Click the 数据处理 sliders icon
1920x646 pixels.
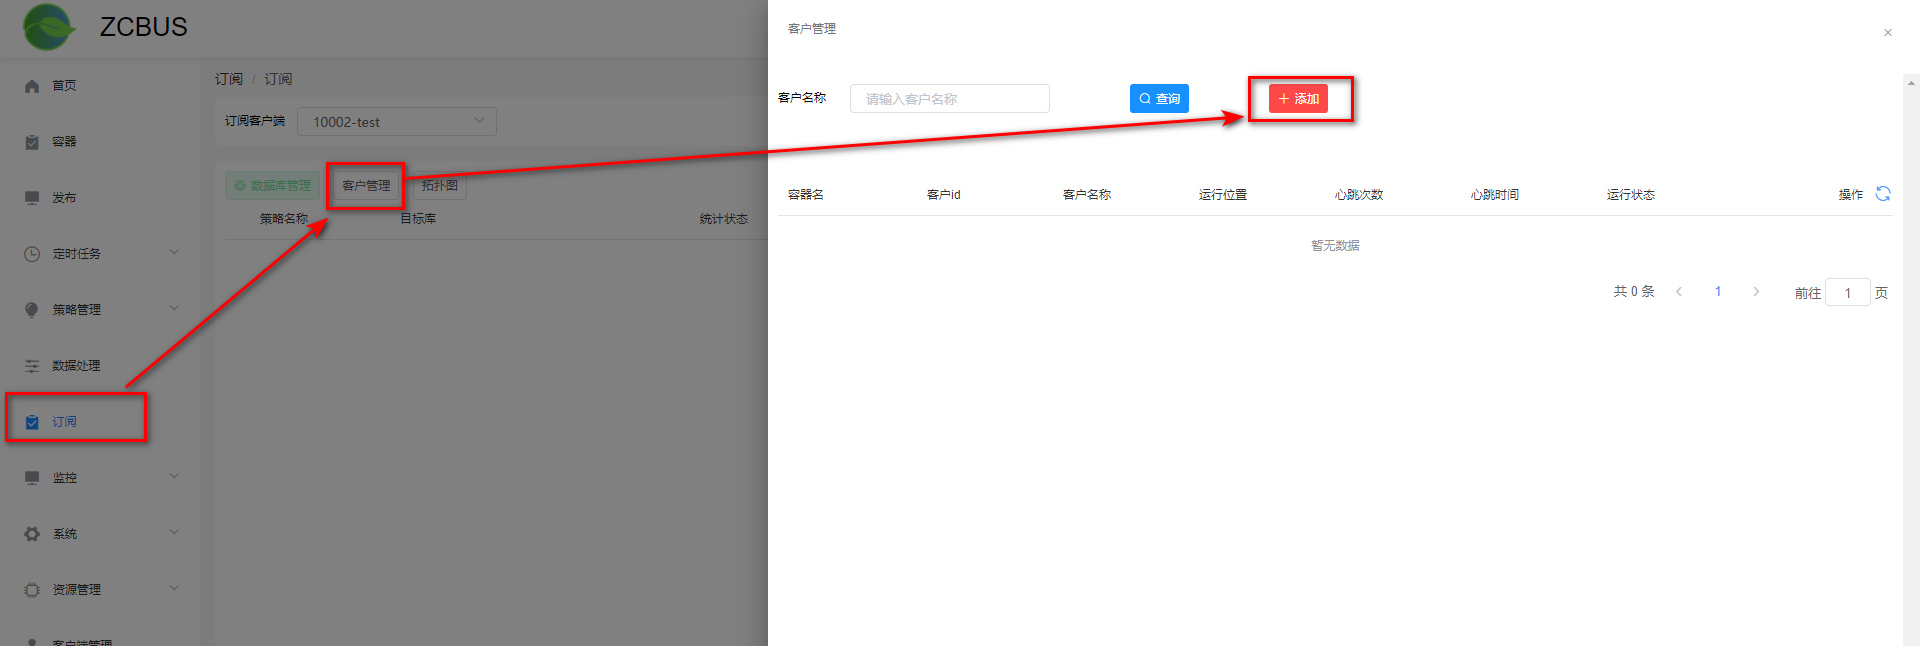(32, 366)
